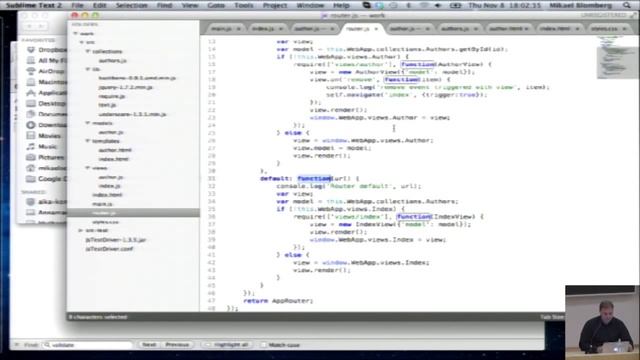Close the router.js tab
Screen dimensions: 640x360
(376, 29)
